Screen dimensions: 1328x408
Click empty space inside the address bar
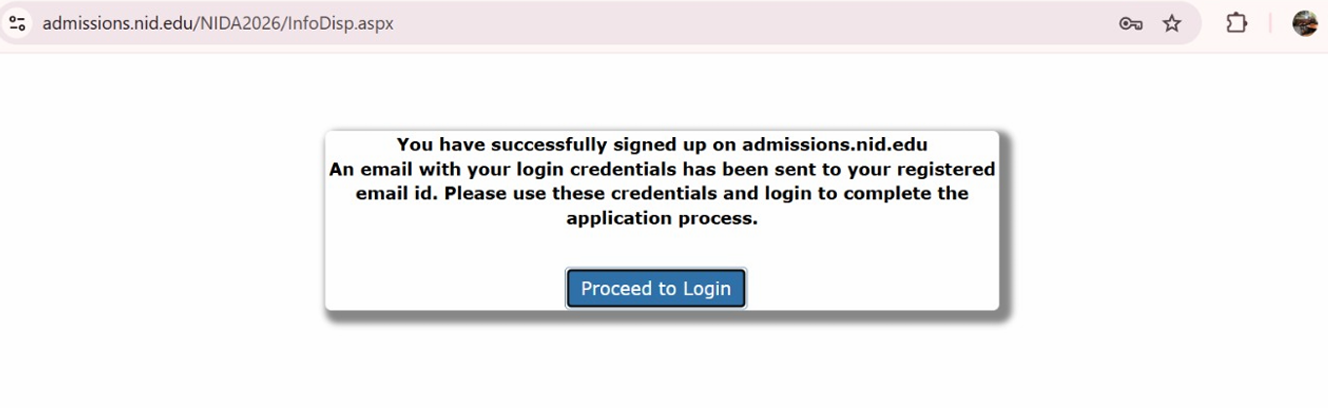(x=750, y=23)
